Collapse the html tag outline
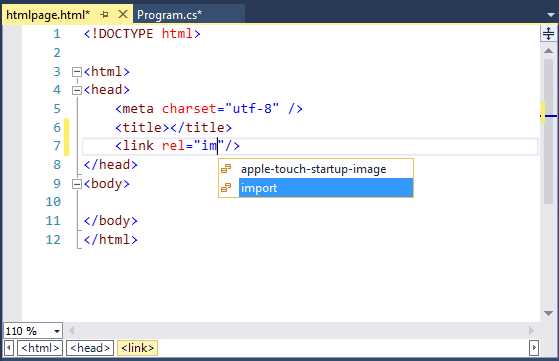The image size is (559, 361). 77,72
